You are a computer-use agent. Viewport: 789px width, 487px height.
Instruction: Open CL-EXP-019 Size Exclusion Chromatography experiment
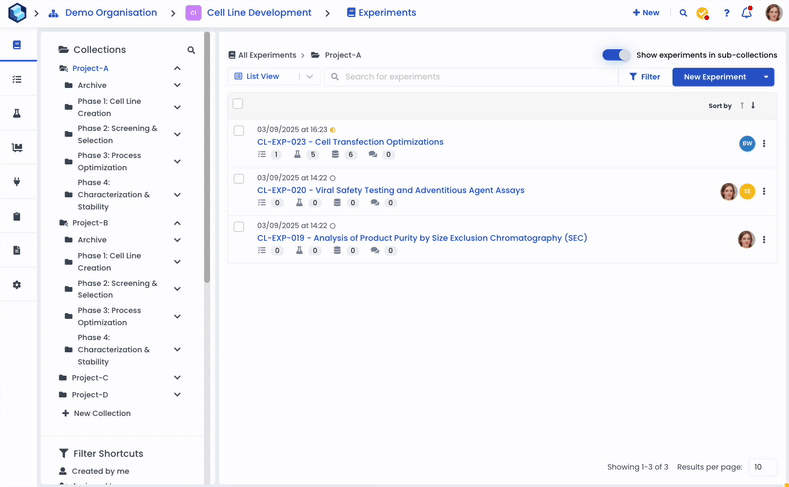tap(422, 238)
